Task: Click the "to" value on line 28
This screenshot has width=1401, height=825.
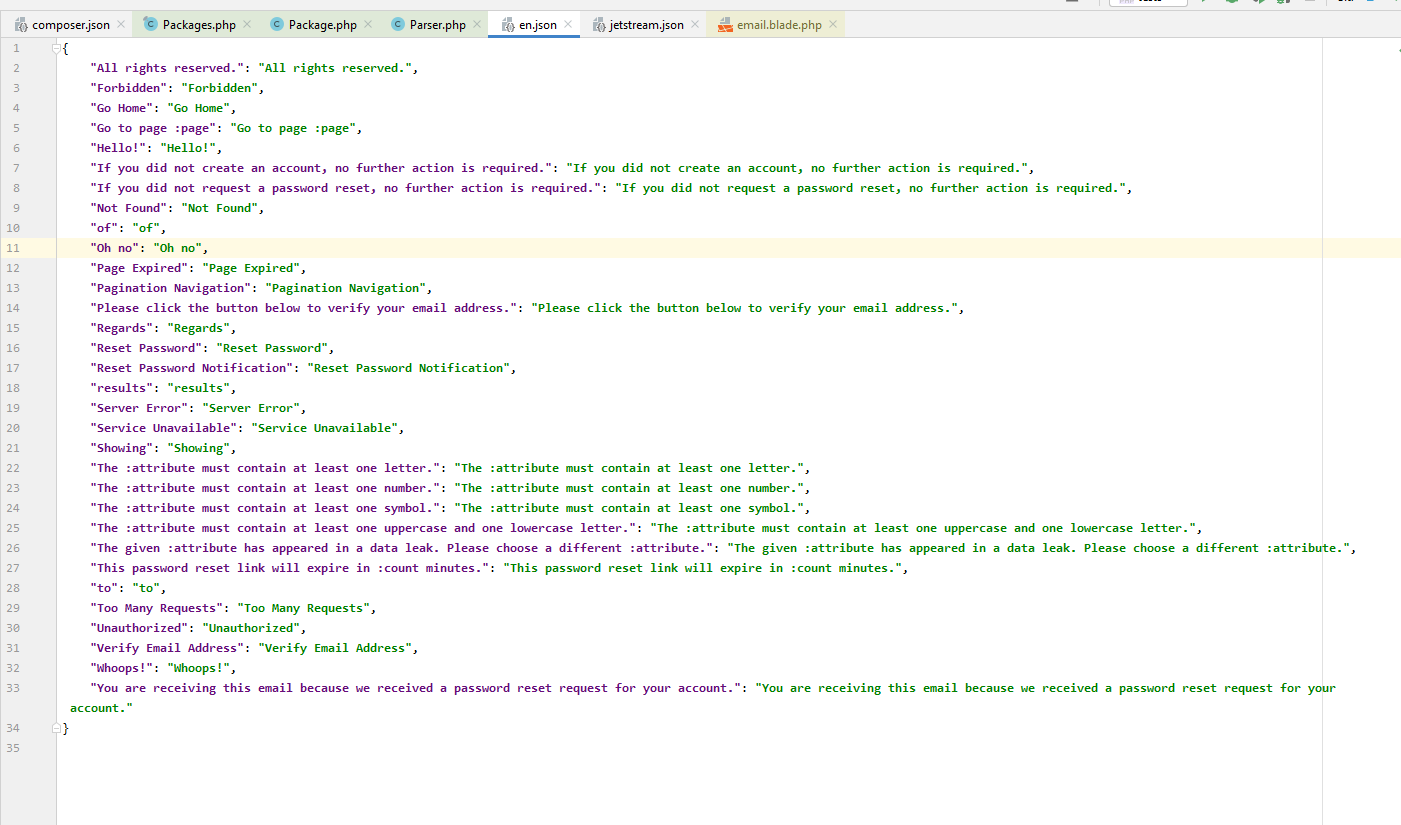Action: click(146, 588)
